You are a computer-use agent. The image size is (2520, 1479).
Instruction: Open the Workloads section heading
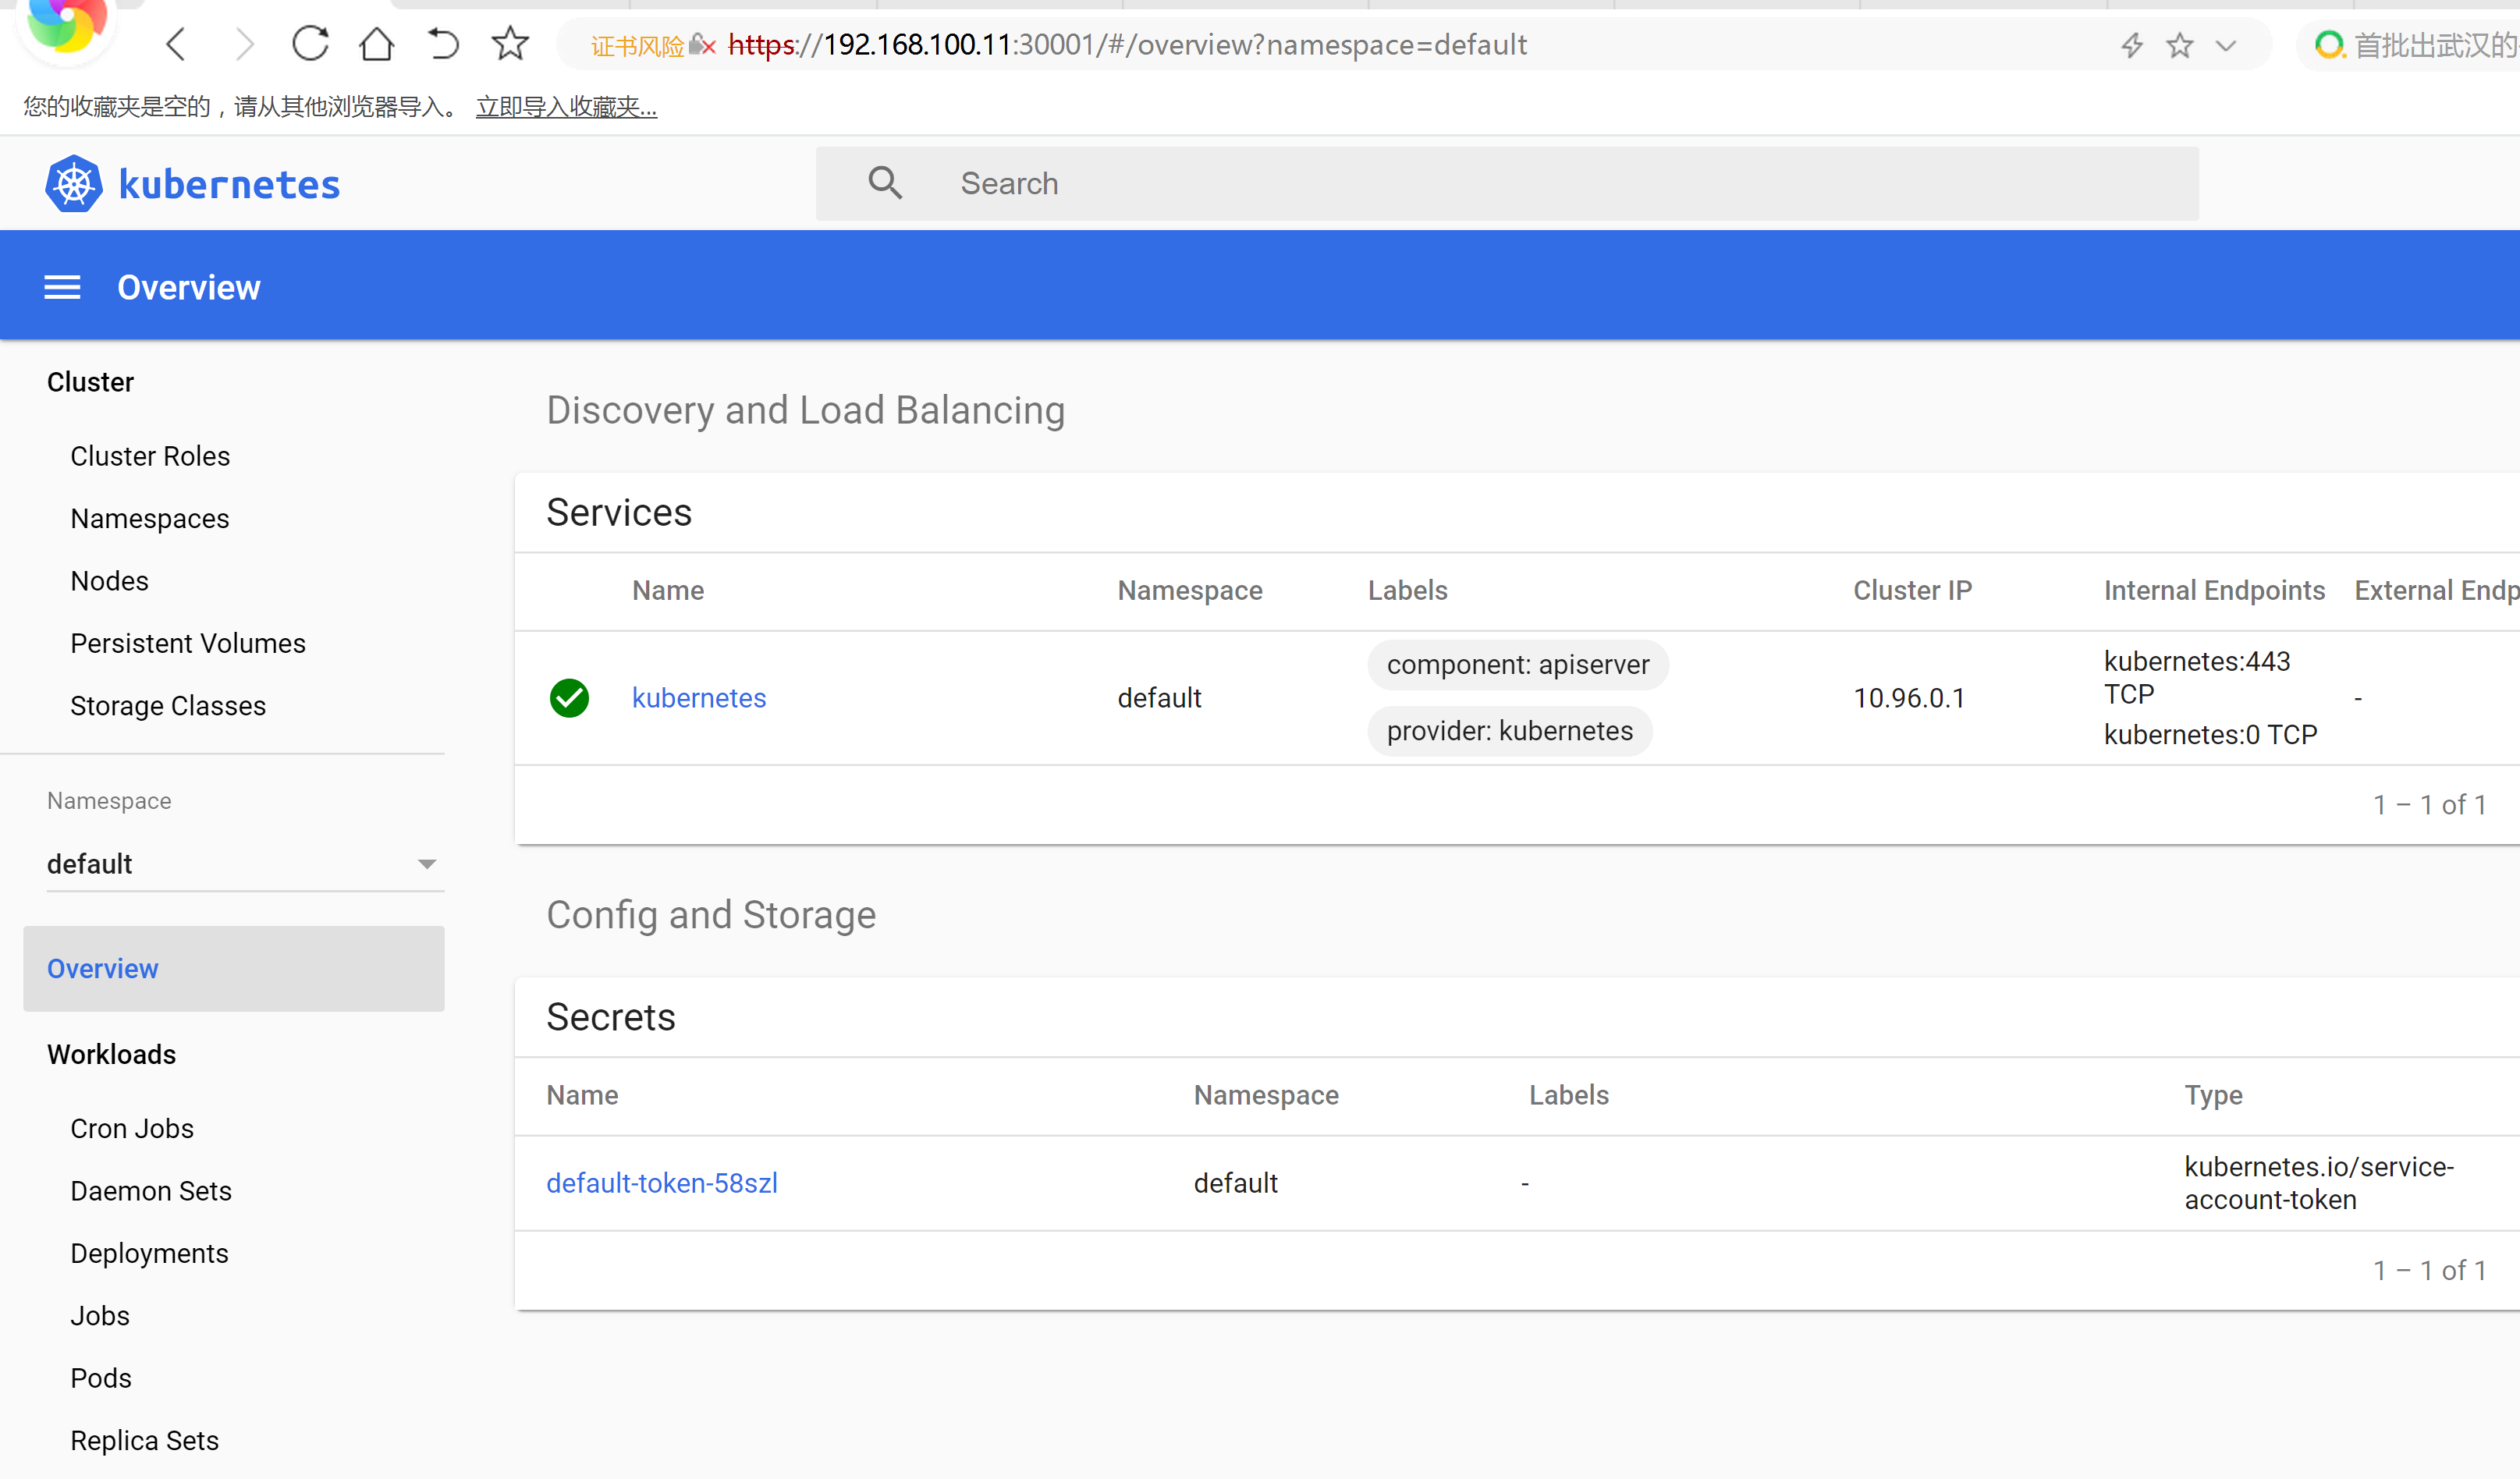(111, 1054)
